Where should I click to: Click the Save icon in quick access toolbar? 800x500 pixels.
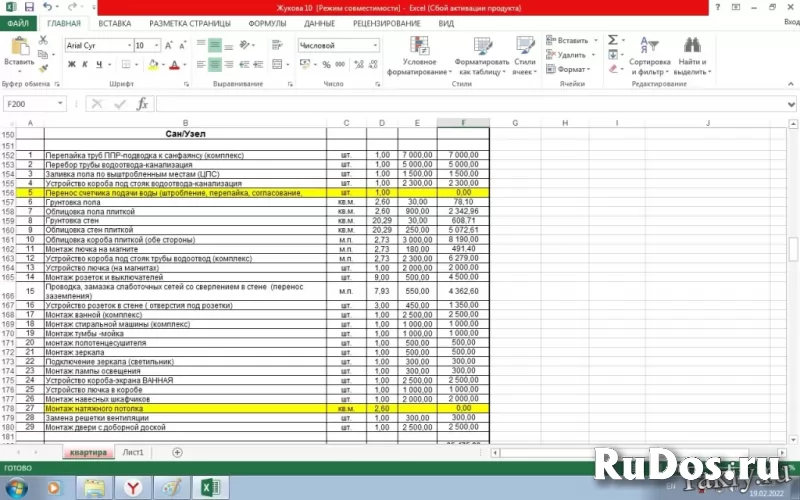(28, 7)
